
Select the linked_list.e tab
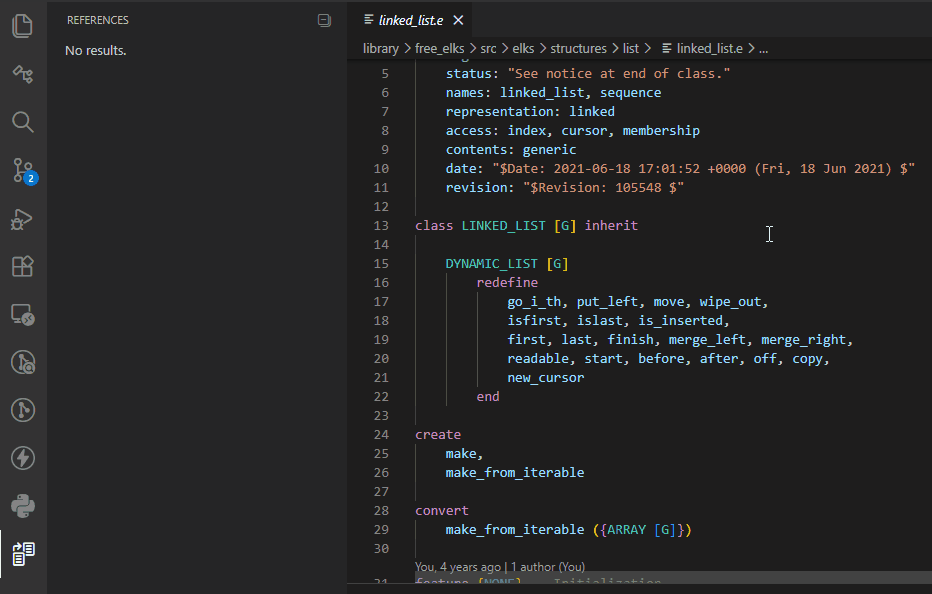pyautogui.click(x=412, y=20)
